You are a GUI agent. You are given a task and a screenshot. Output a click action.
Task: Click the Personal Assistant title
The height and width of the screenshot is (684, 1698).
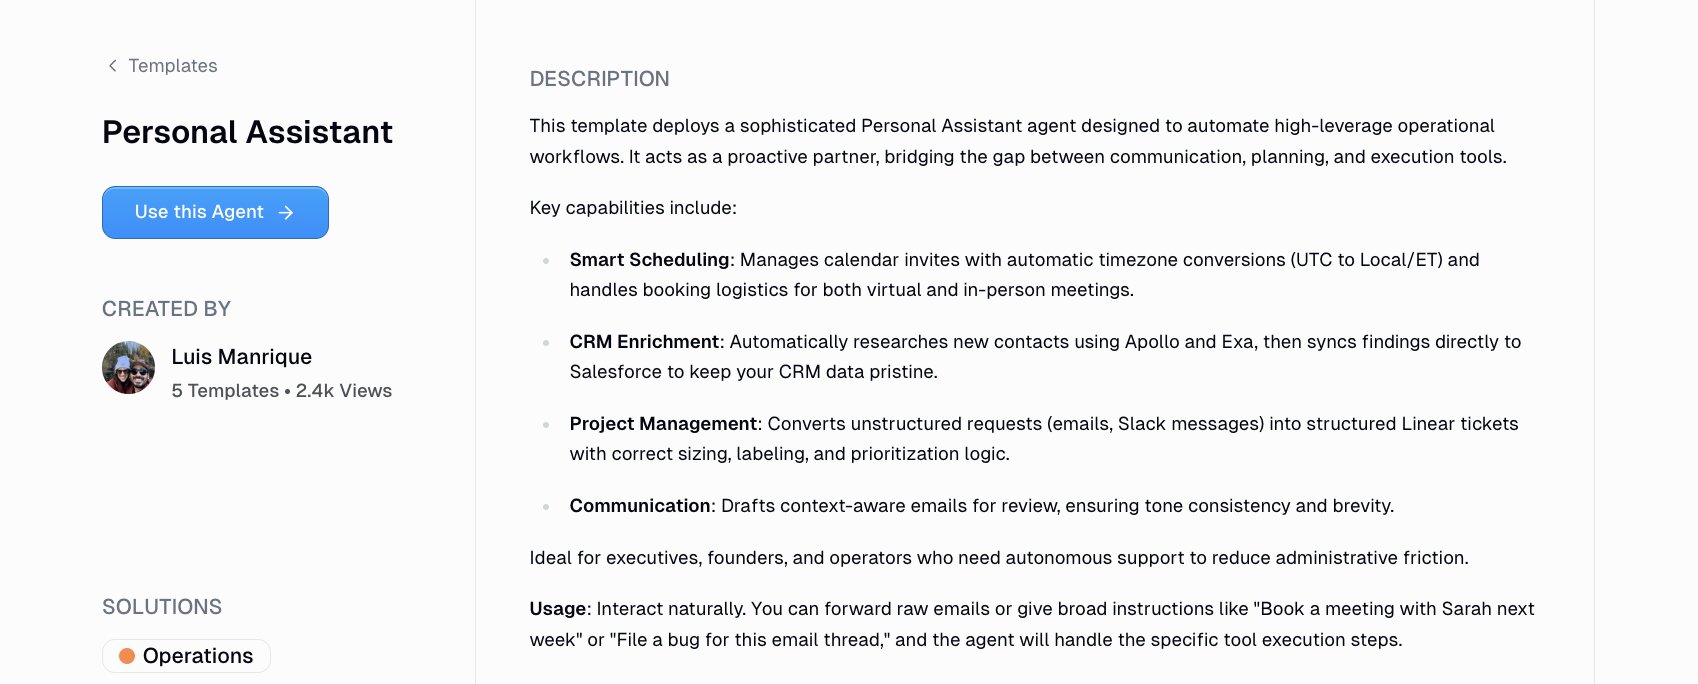[247, 131]
